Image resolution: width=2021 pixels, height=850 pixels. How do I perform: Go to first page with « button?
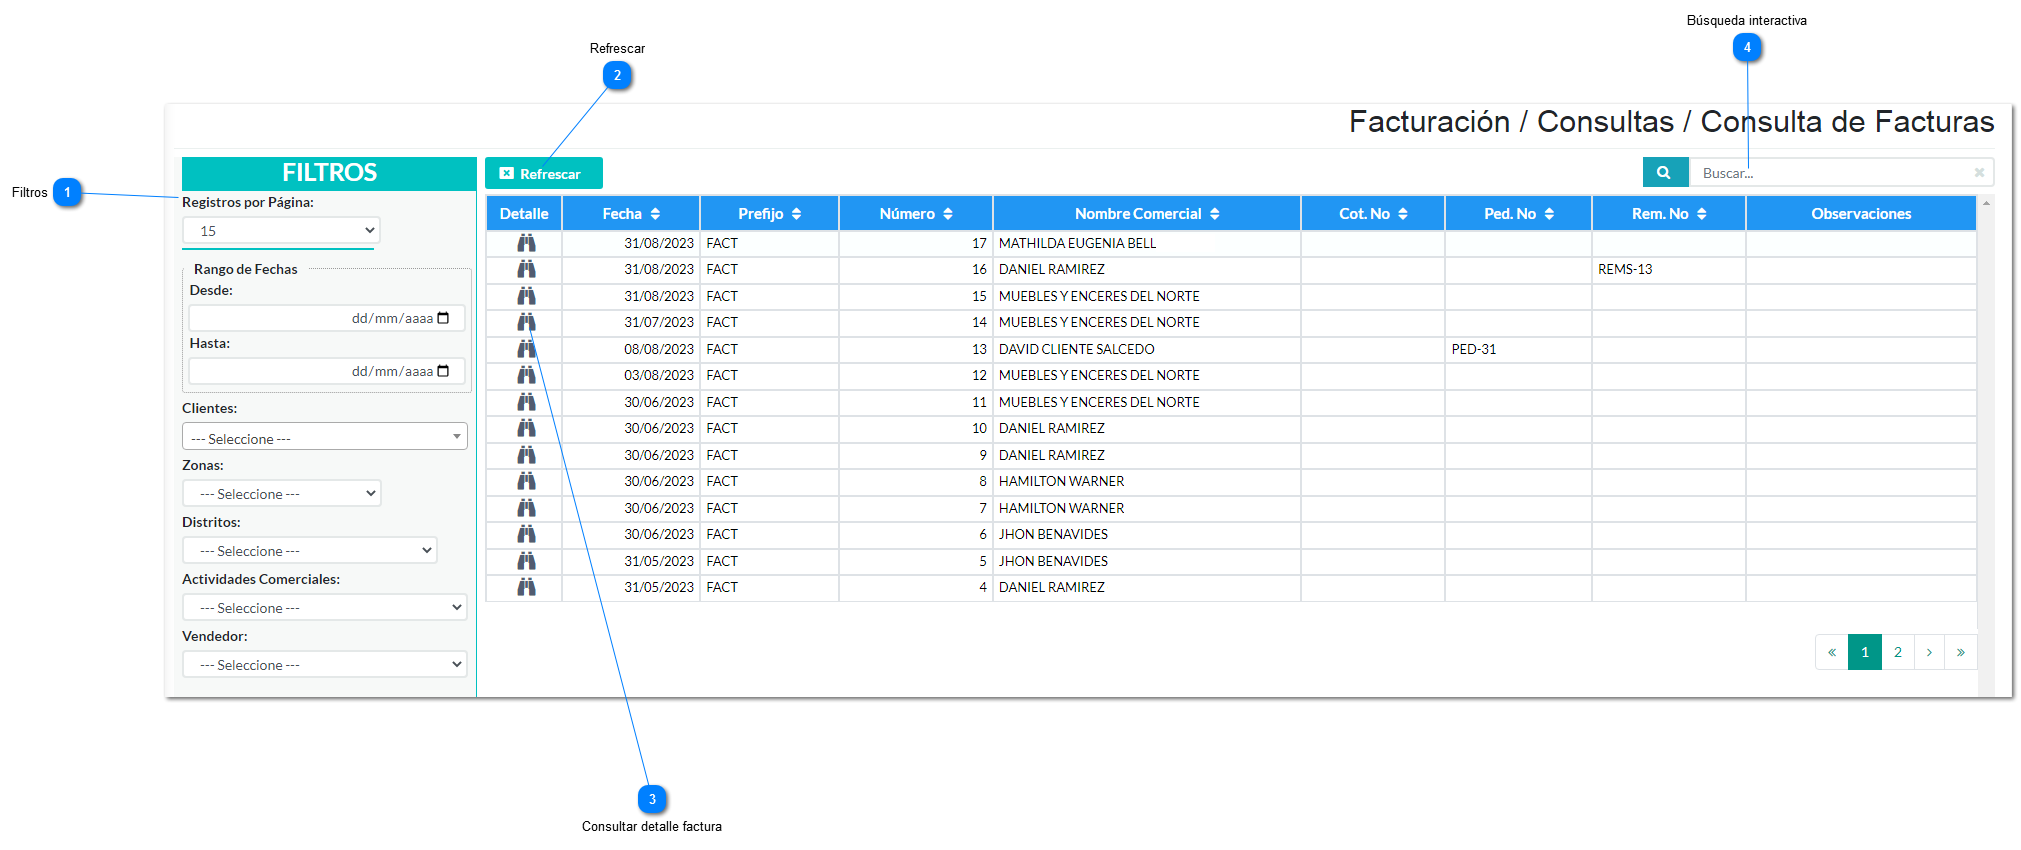coord(1832,652)
